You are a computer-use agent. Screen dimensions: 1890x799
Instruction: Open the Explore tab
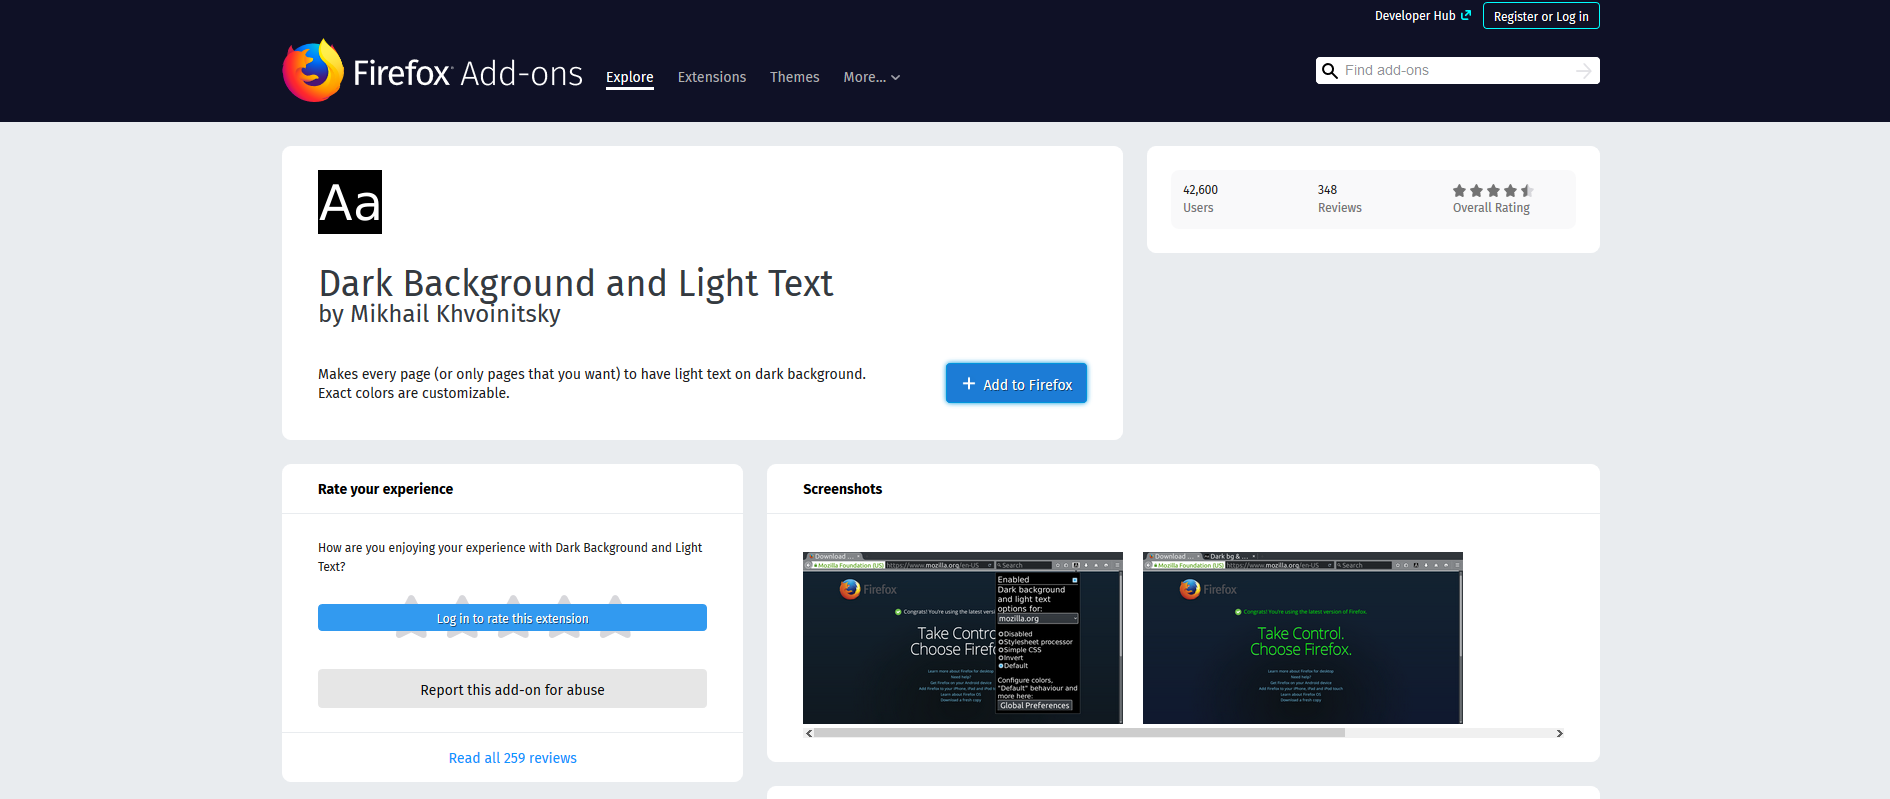(x=629, y=77)
